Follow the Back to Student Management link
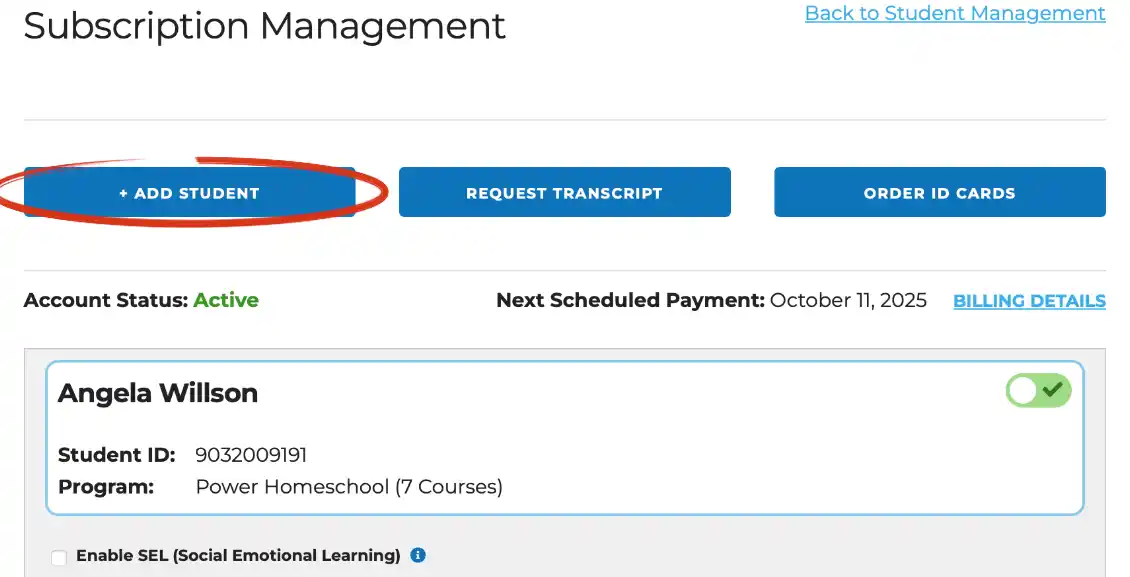This screenshot has width=1130, height=577. tap(955, 14)
